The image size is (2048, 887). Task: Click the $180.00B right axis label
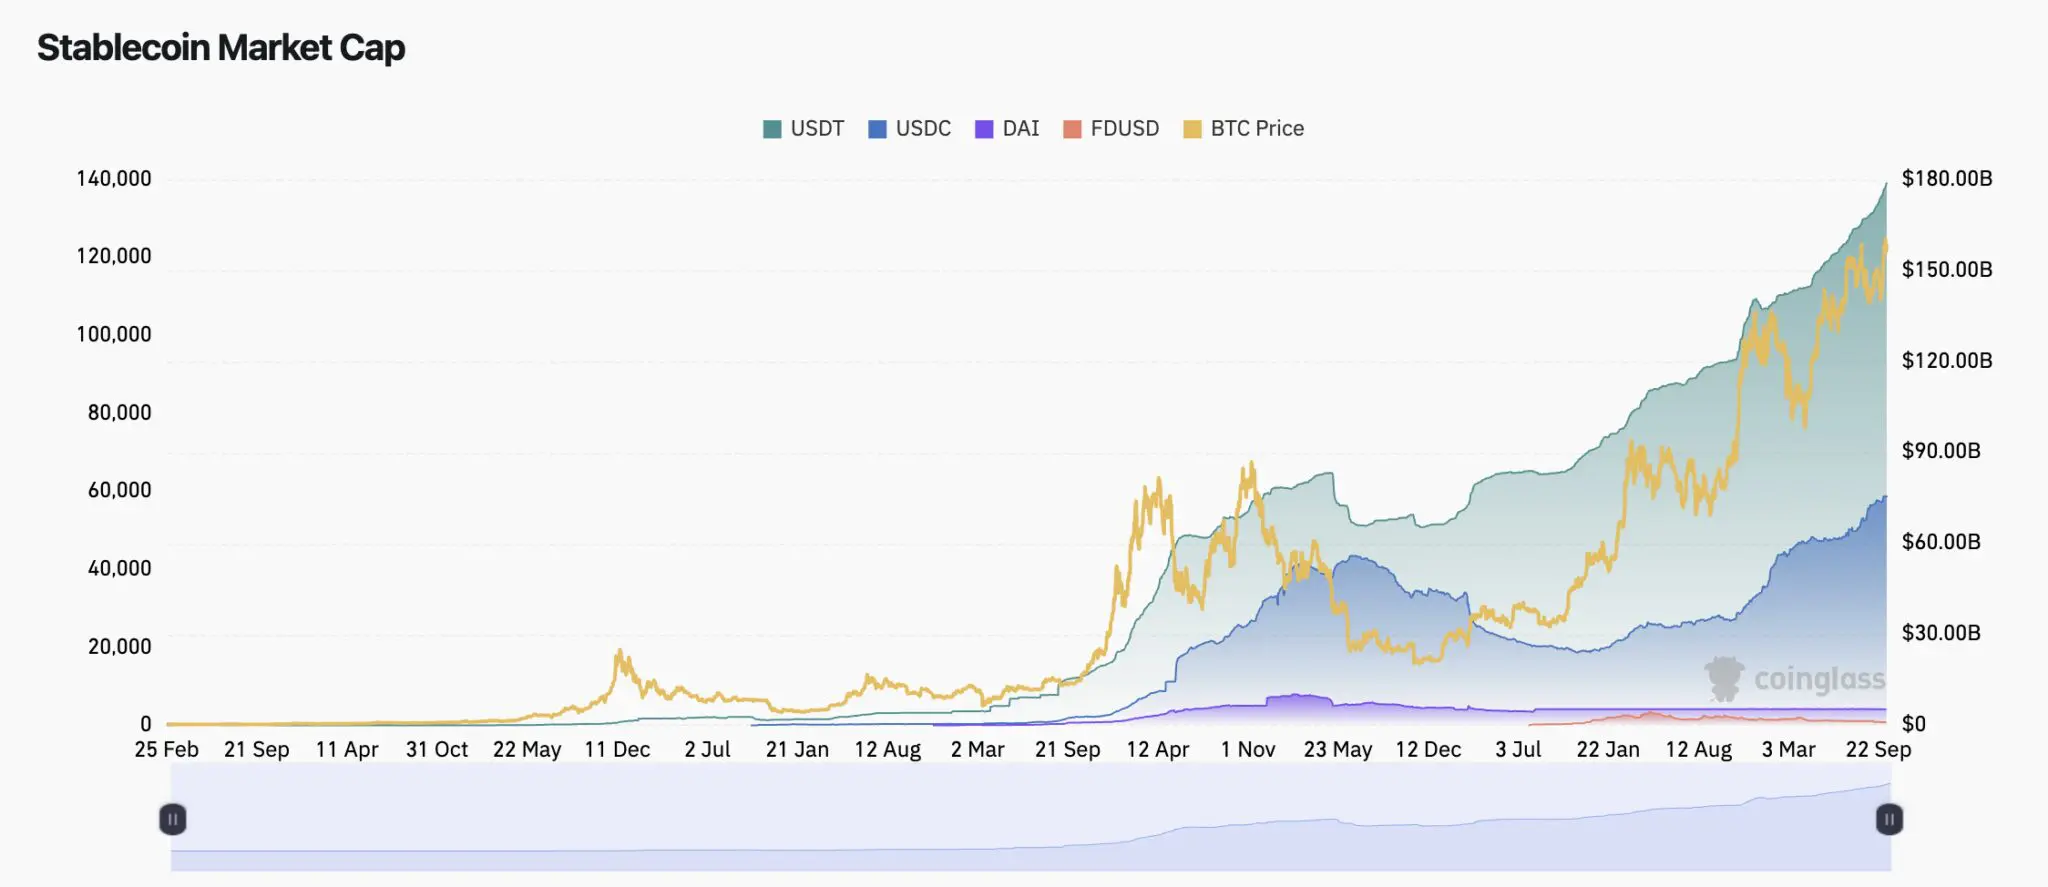click(x=1947, y=179)
